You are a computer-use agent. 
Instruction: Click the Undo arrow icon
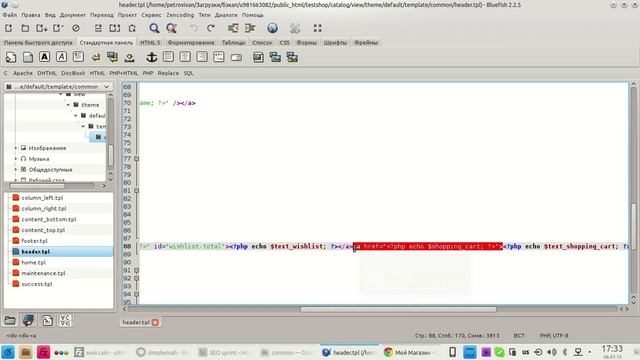(x=193, y=28)
